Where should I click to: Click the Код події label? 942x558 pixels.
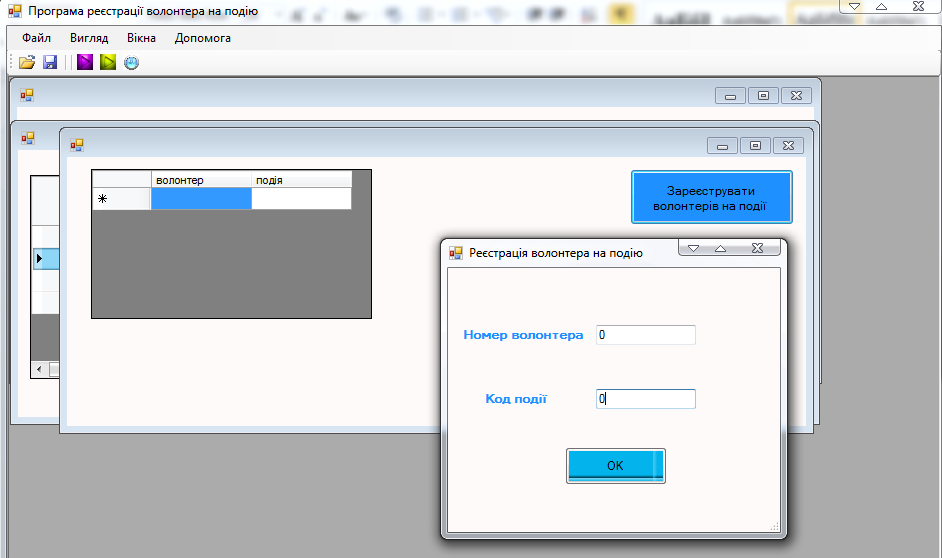[516, 399]
